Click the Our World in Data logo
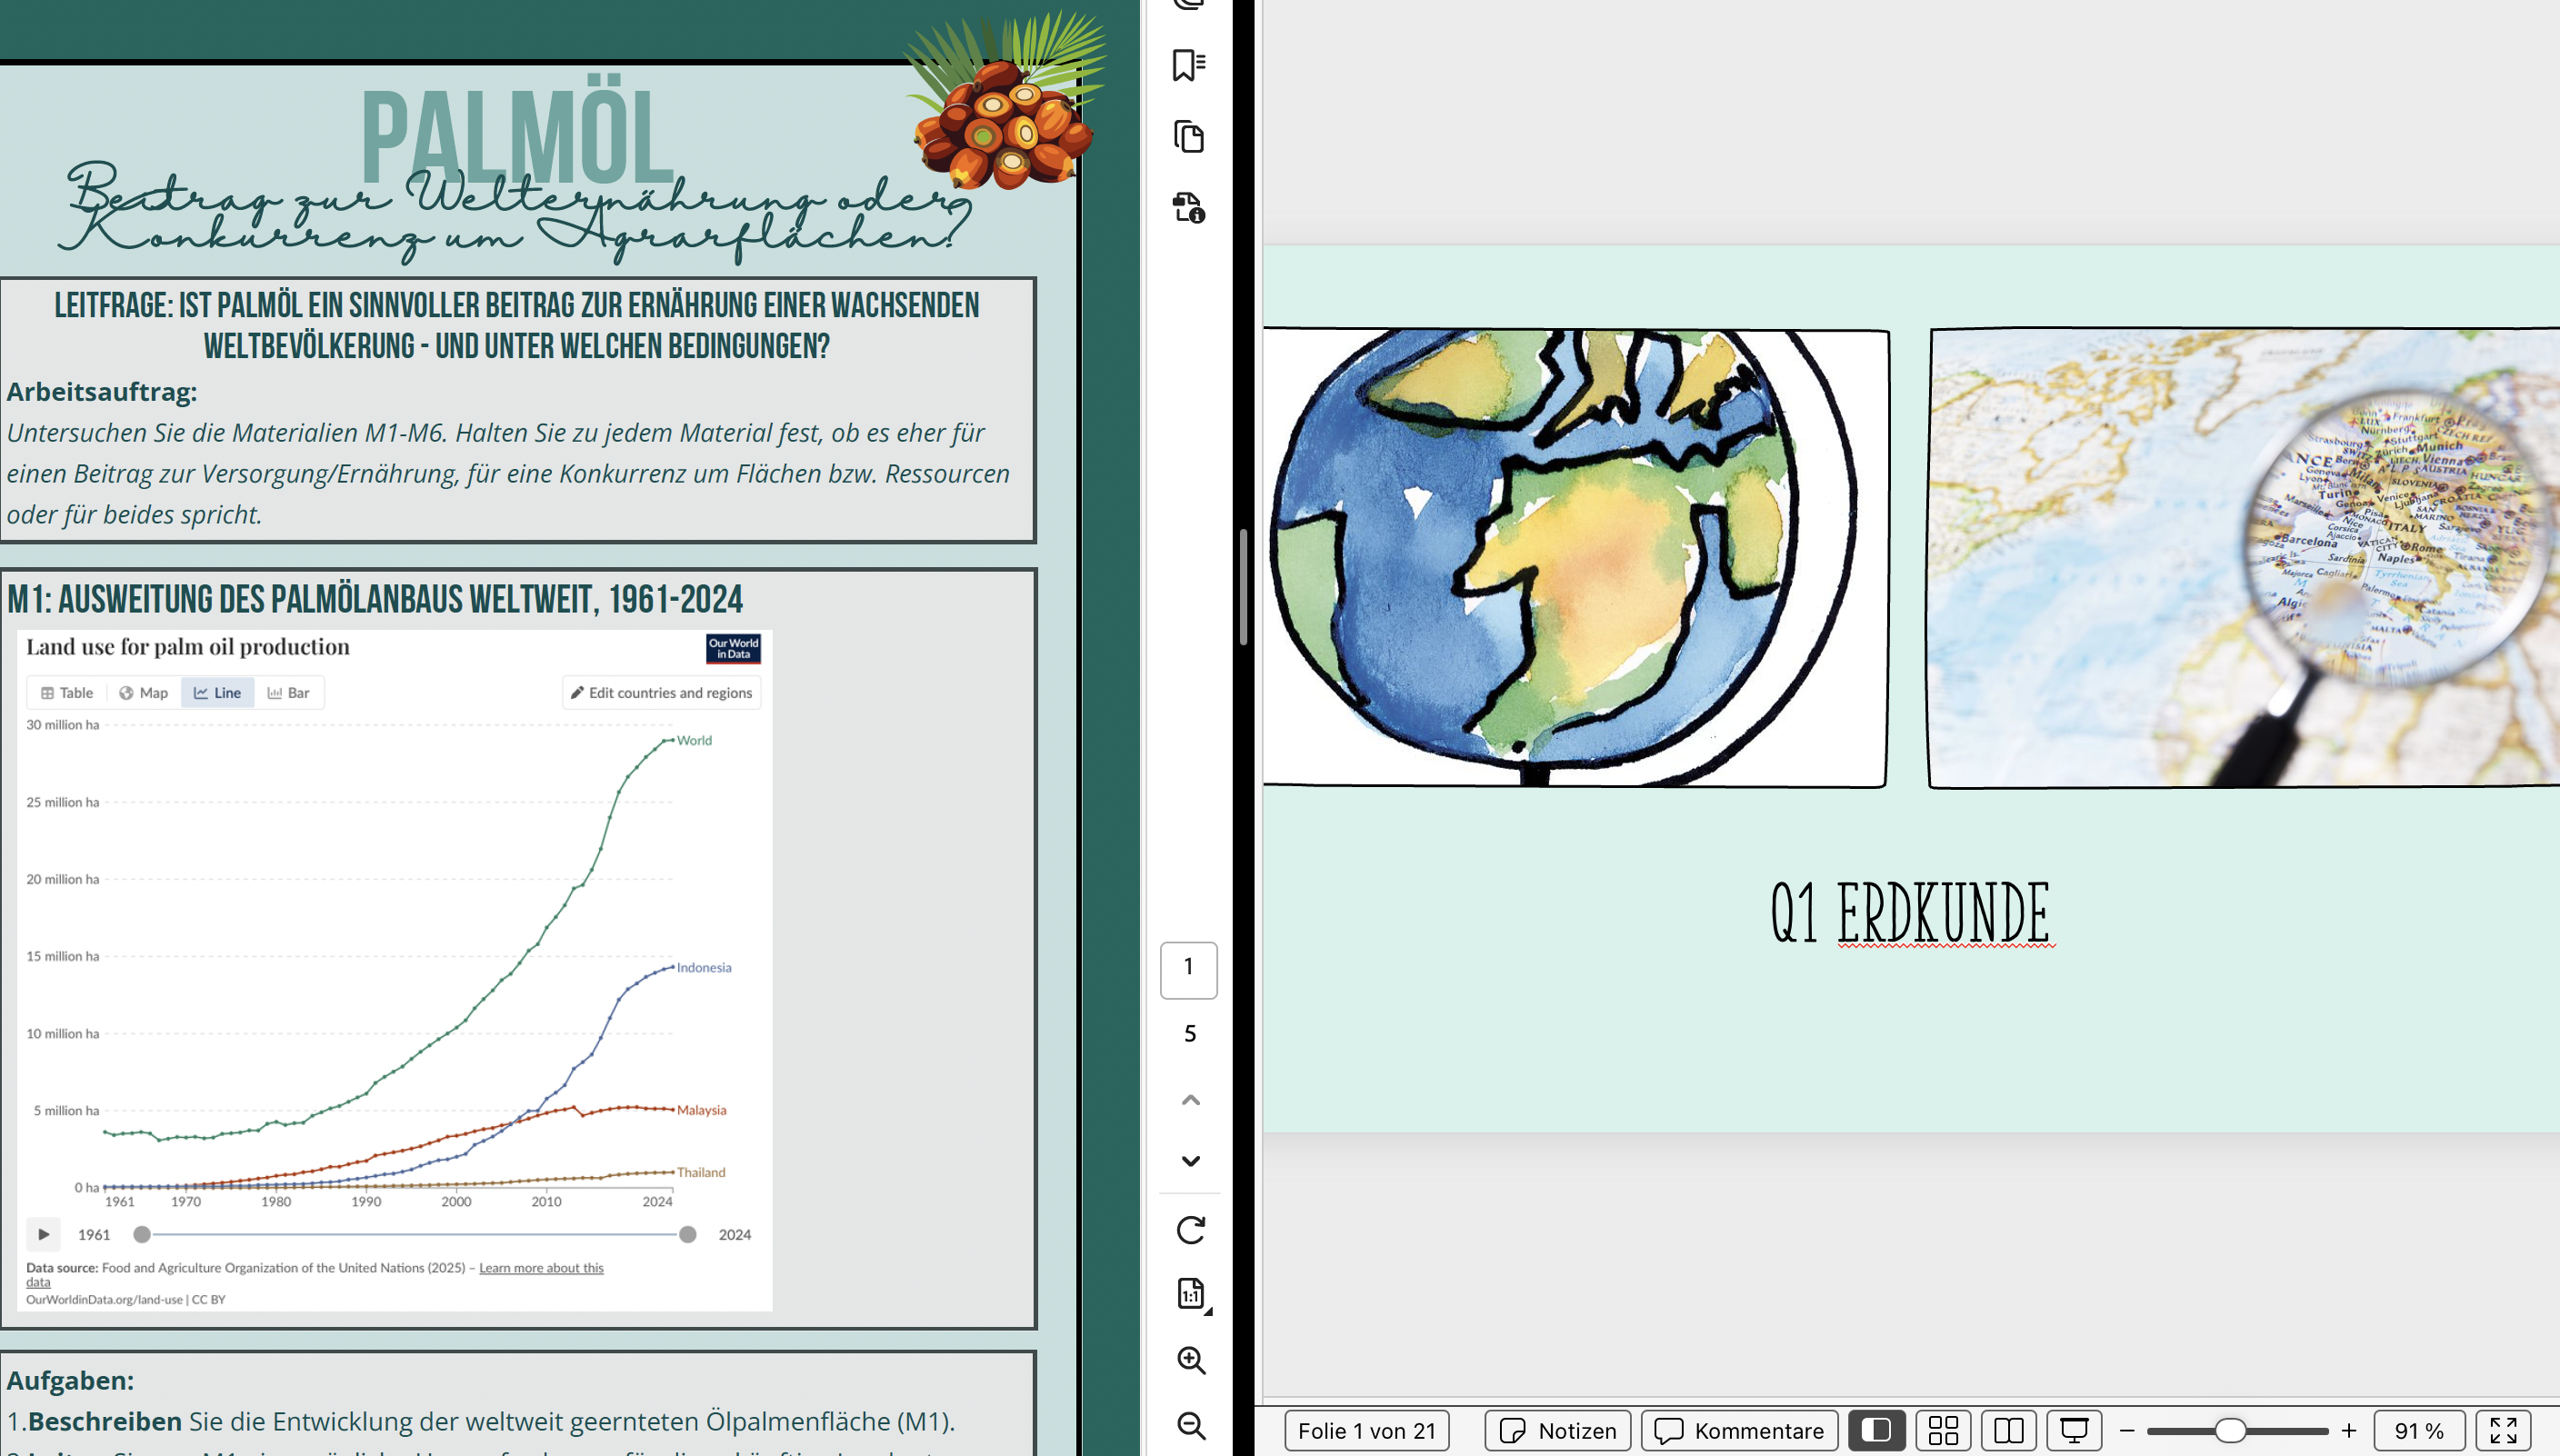This screenshot has width=2560, height=1456. (x=733, y=648)
